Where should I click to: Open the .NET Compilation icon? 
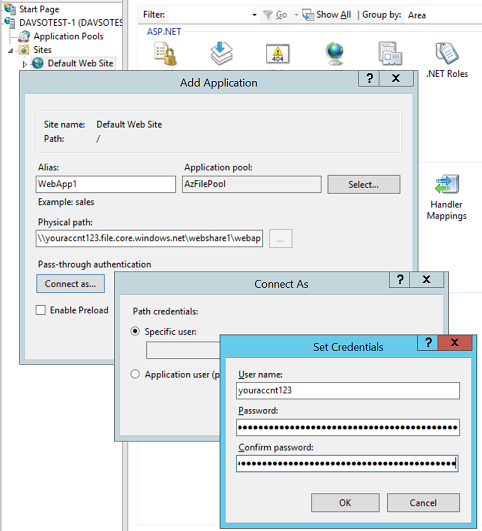point(222,53)
